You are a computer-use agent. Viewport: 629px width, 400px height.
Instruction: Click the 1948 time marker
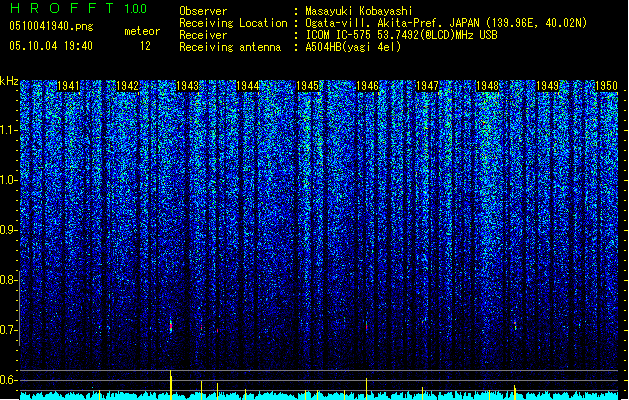(487, 86)
